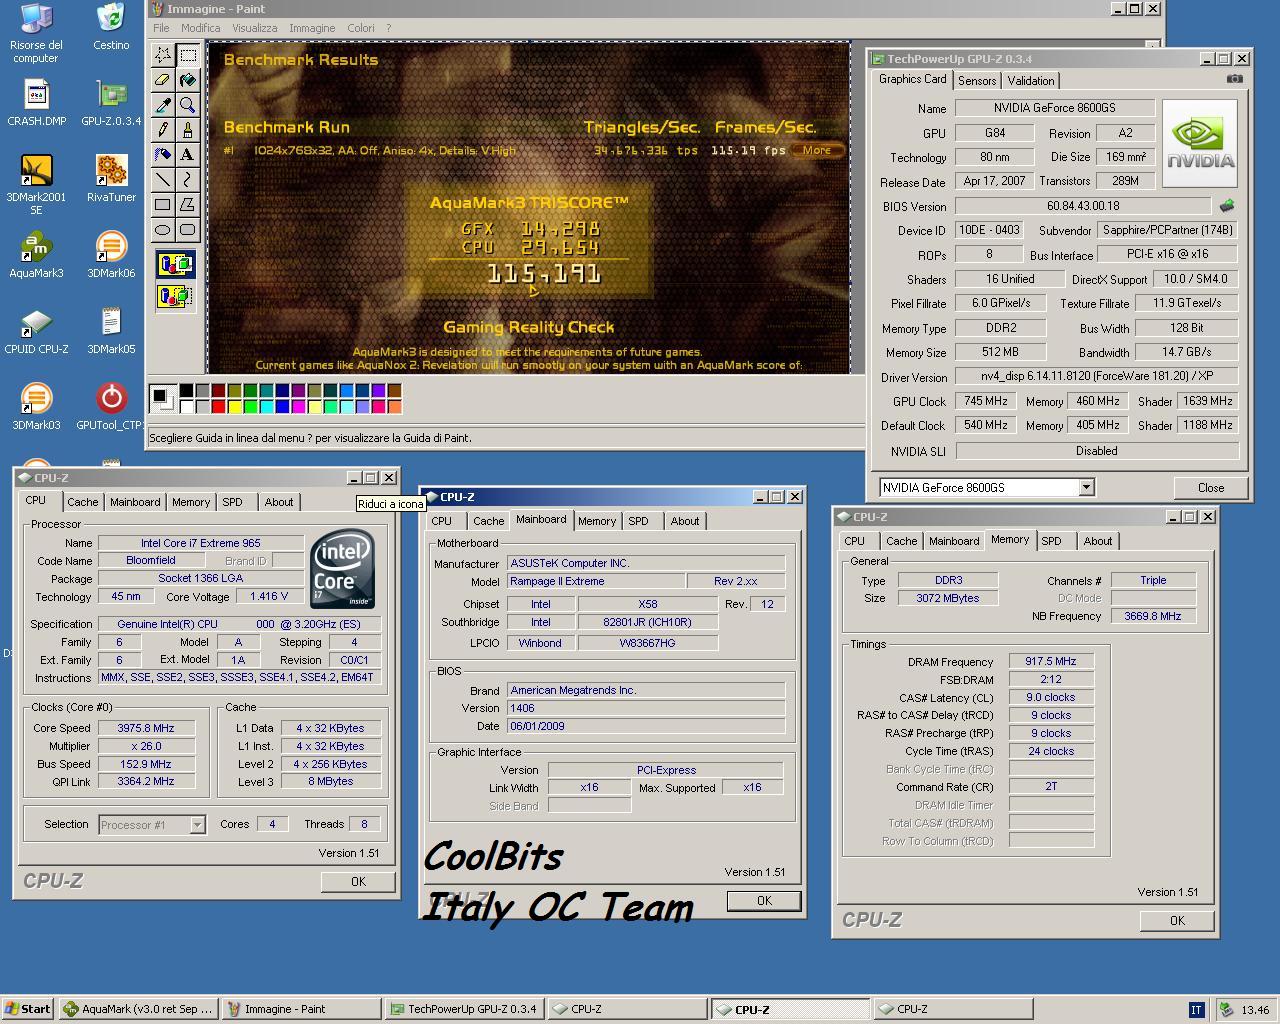The height and width of the screenshot is (1024, 1280).
Task: Click the IT language indicator in tray
Action: tap(1196, 1009)
